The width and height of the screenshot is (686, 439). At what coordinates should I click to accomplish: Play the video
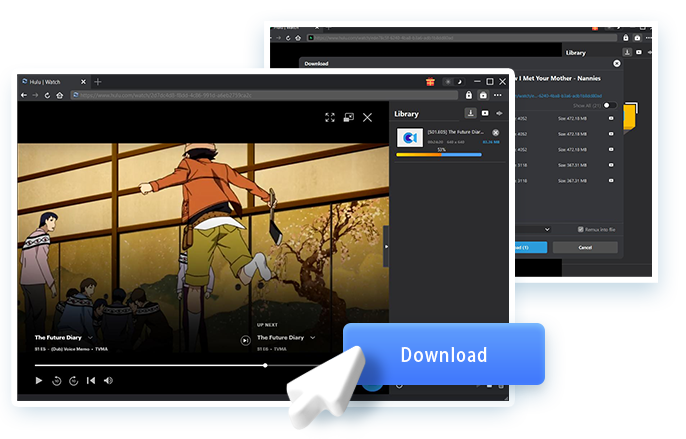click(x=38, y=380)
